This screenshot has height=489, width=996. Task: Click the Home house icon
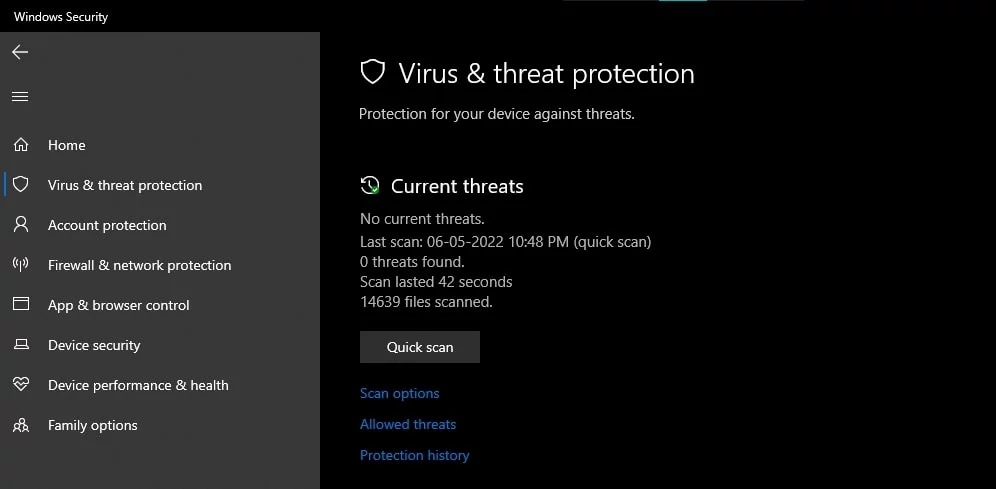[21, 145]
